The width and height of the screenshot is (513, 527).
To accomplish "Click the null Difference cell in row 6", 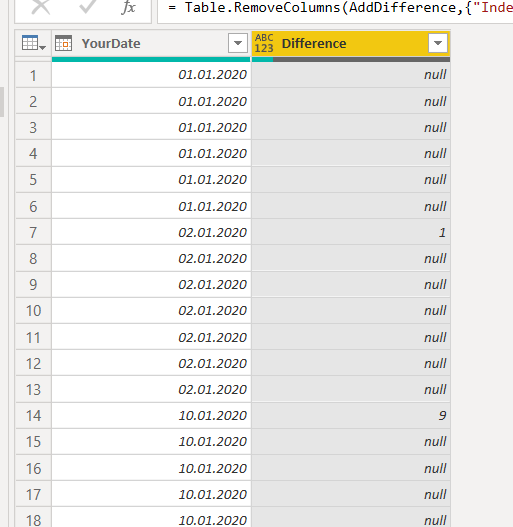I will [351, 206].
